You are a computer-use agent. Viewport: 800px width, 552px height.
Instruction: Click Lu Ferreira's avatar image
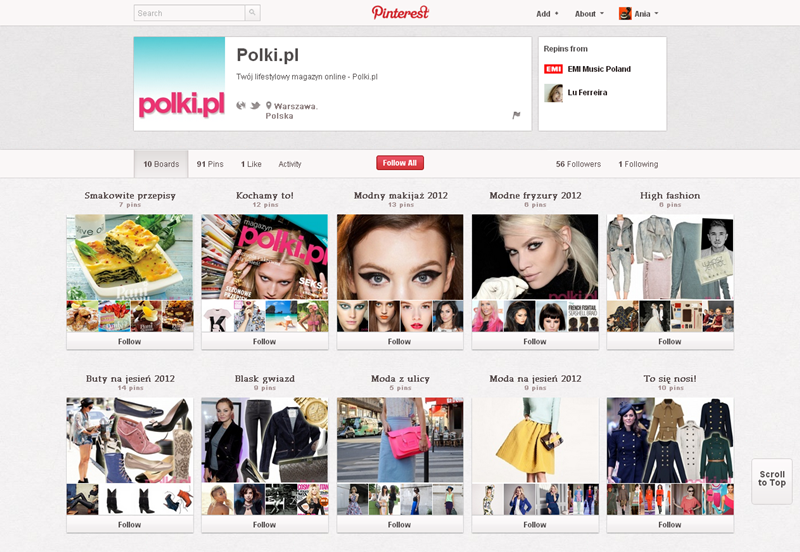tap(553, 93)
